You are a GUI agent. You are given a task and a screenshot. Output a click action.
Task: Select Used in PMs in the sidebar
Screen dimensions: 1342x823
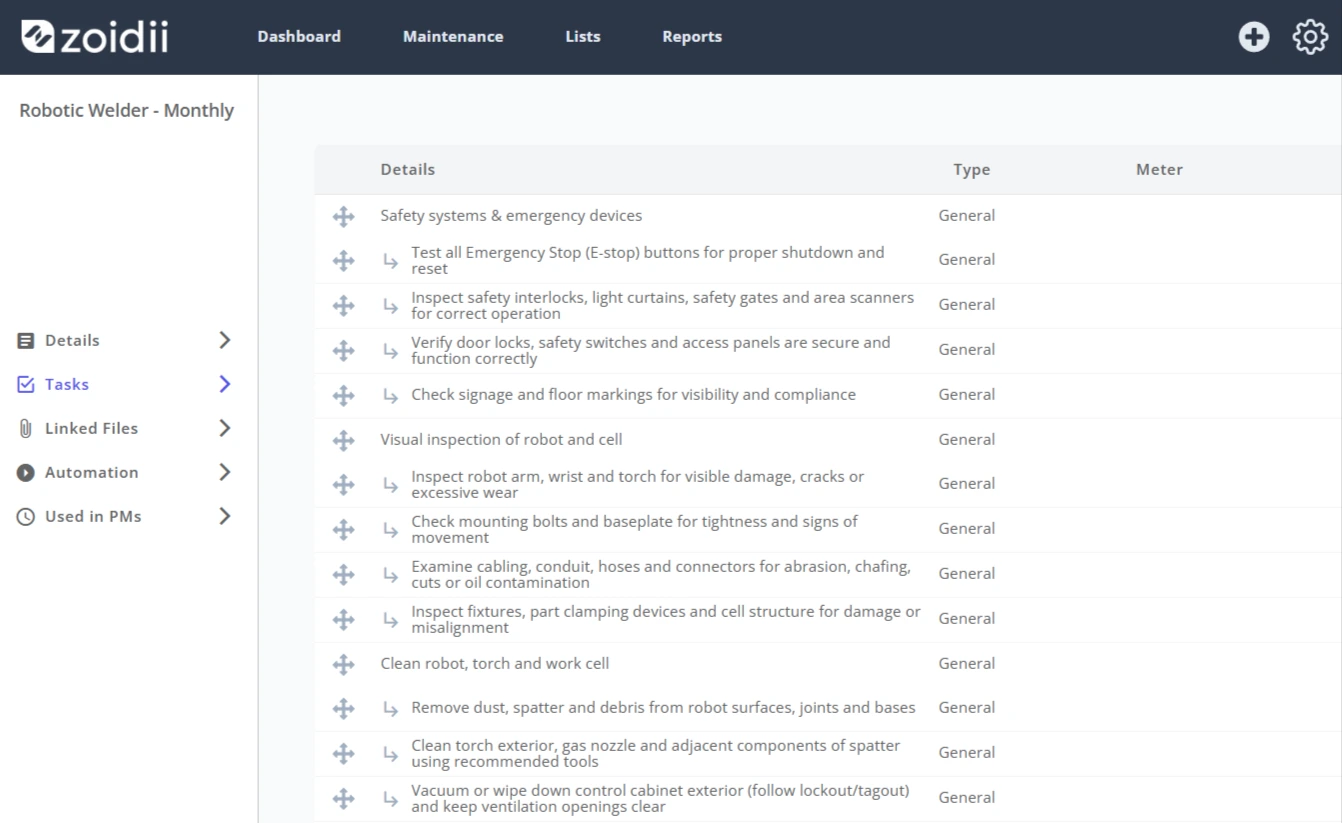coord(93,516)
